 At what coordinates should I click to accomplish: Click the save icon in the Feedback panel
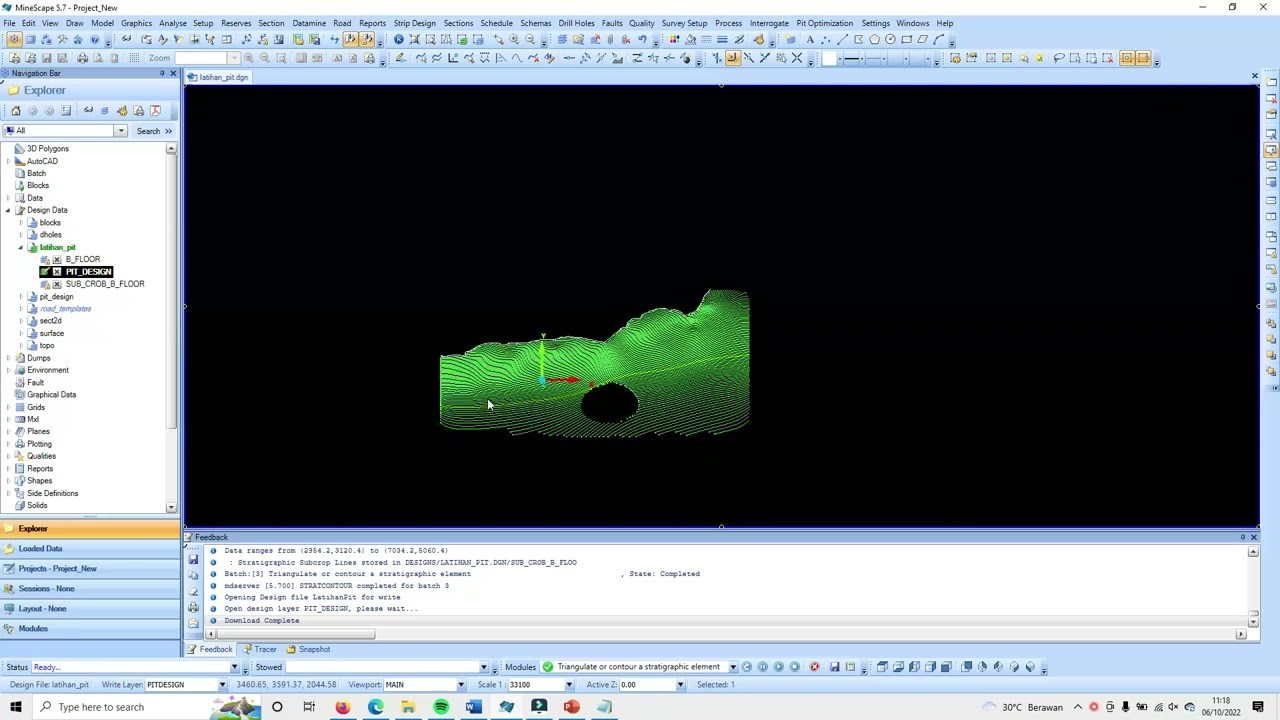pyautogui.click(x=193, y=559)
